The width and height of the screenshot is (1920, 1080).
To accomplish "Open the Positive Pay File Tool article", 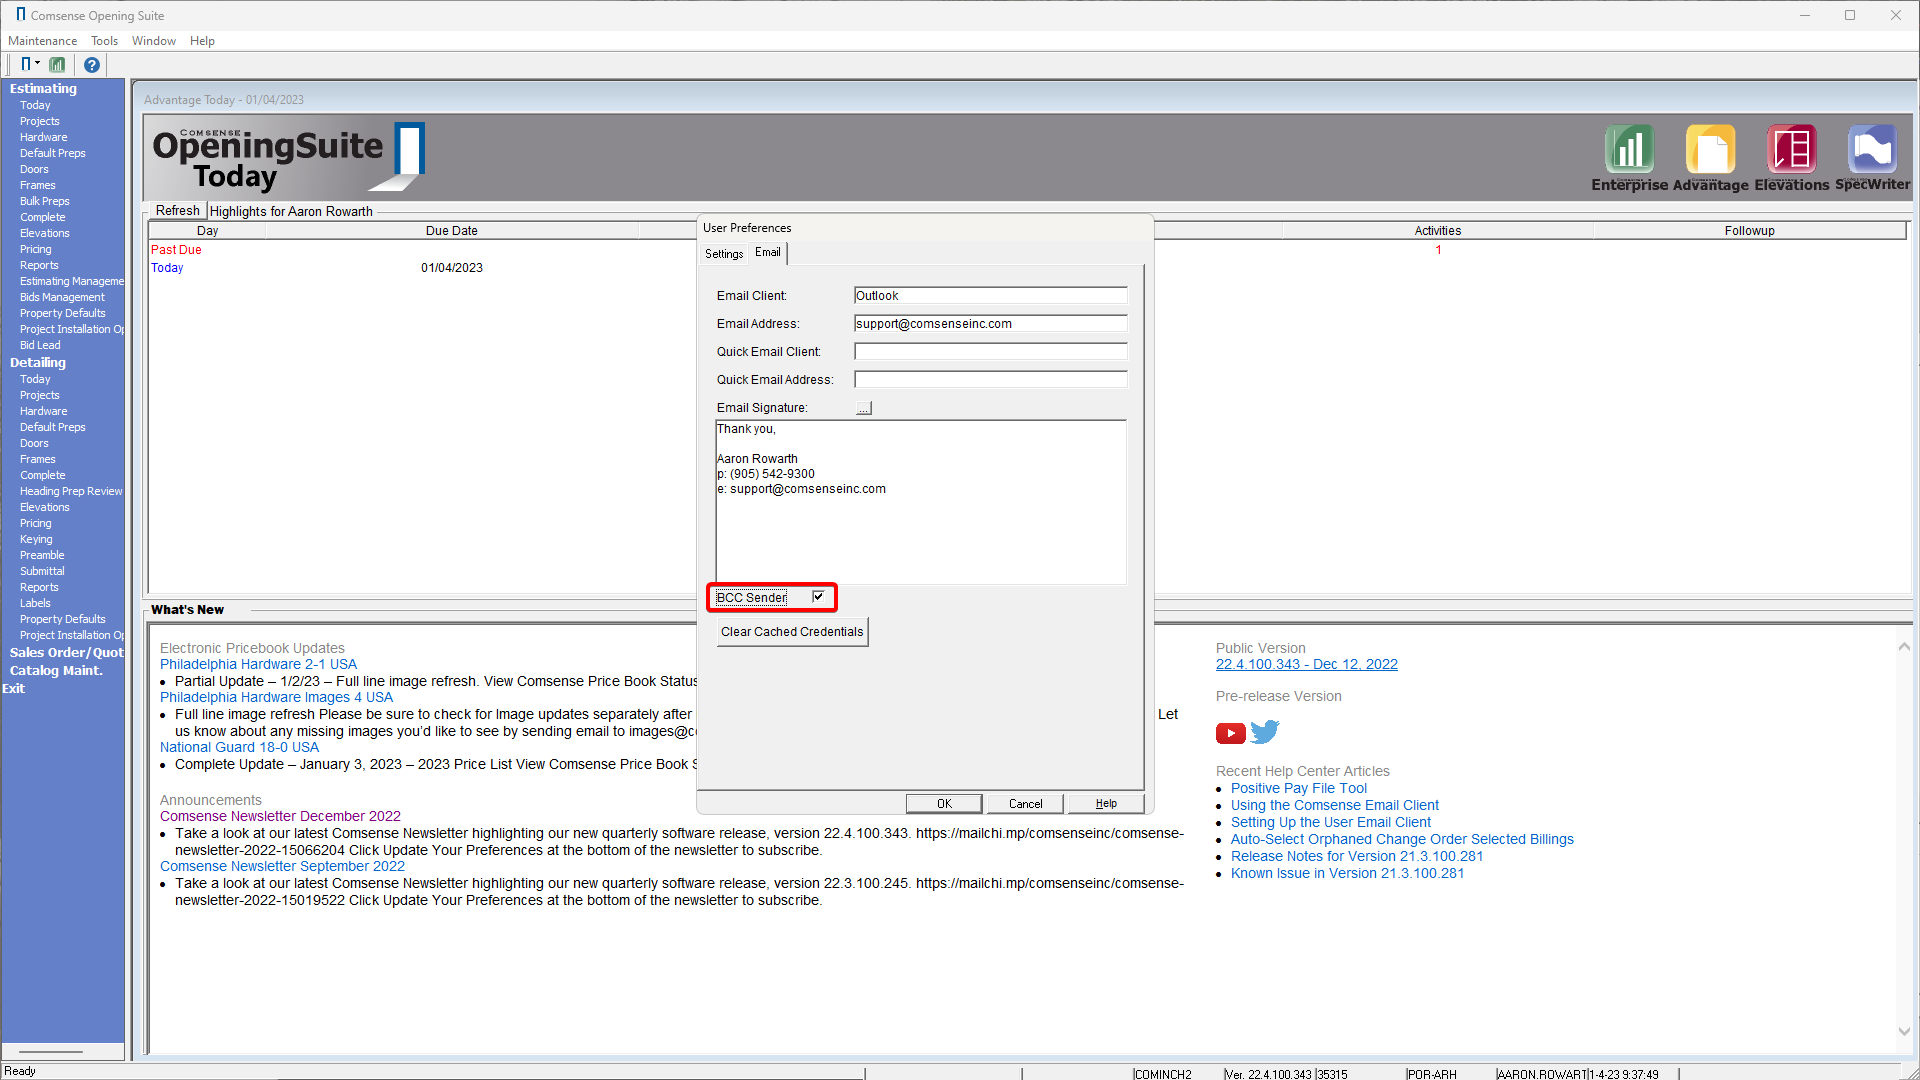I will pos(1298,788).
